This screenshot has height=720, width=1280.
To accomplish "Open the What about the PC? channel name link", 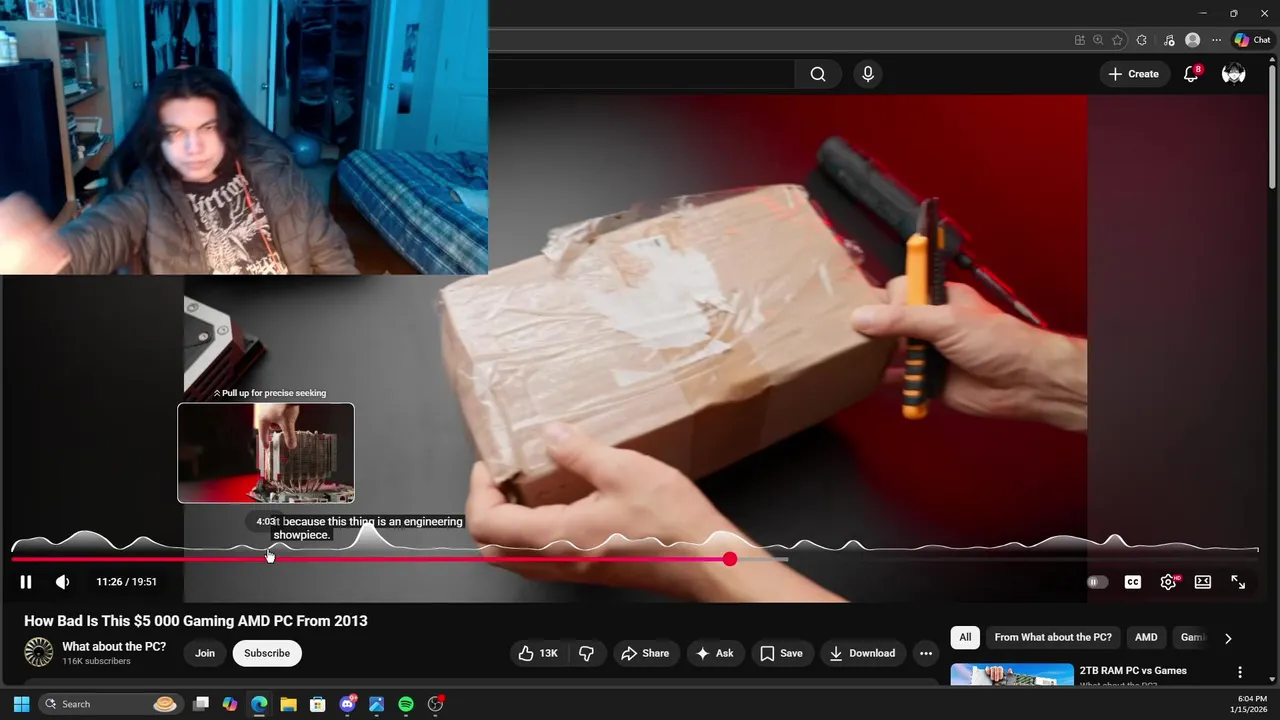I will (x=114, y=646).
